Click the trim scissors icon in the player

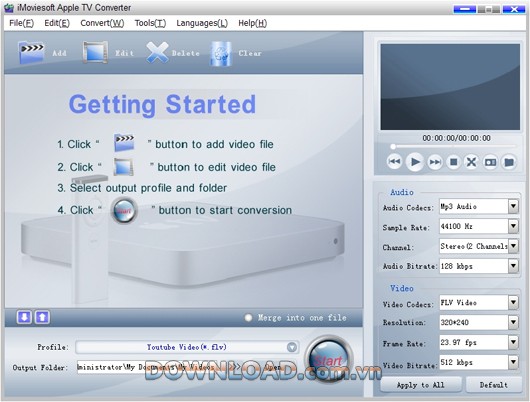point(472,162)
